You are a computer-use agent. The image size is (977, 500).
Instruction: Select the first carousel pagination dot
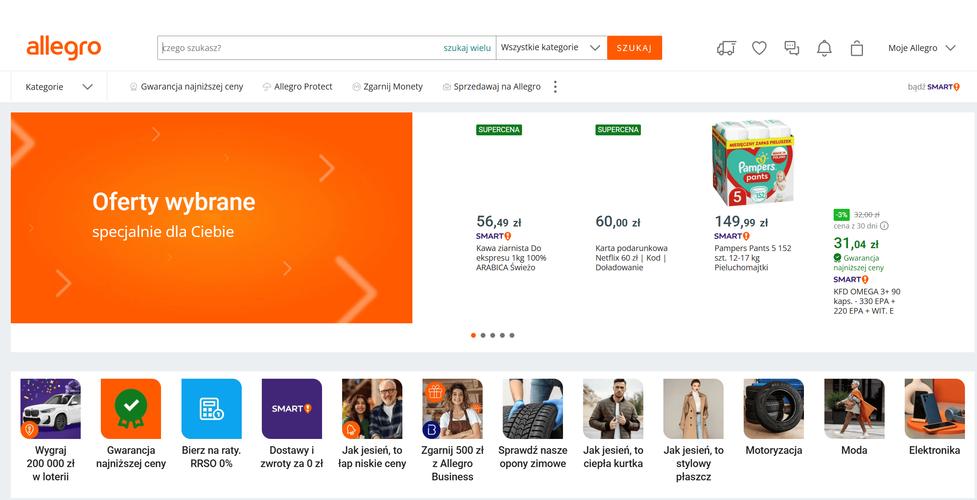click(473, 335)
